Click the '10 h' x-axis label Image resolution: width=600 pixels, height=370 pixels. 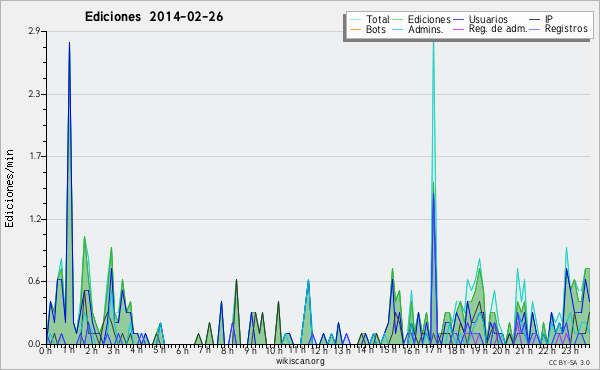click(274, 350)
